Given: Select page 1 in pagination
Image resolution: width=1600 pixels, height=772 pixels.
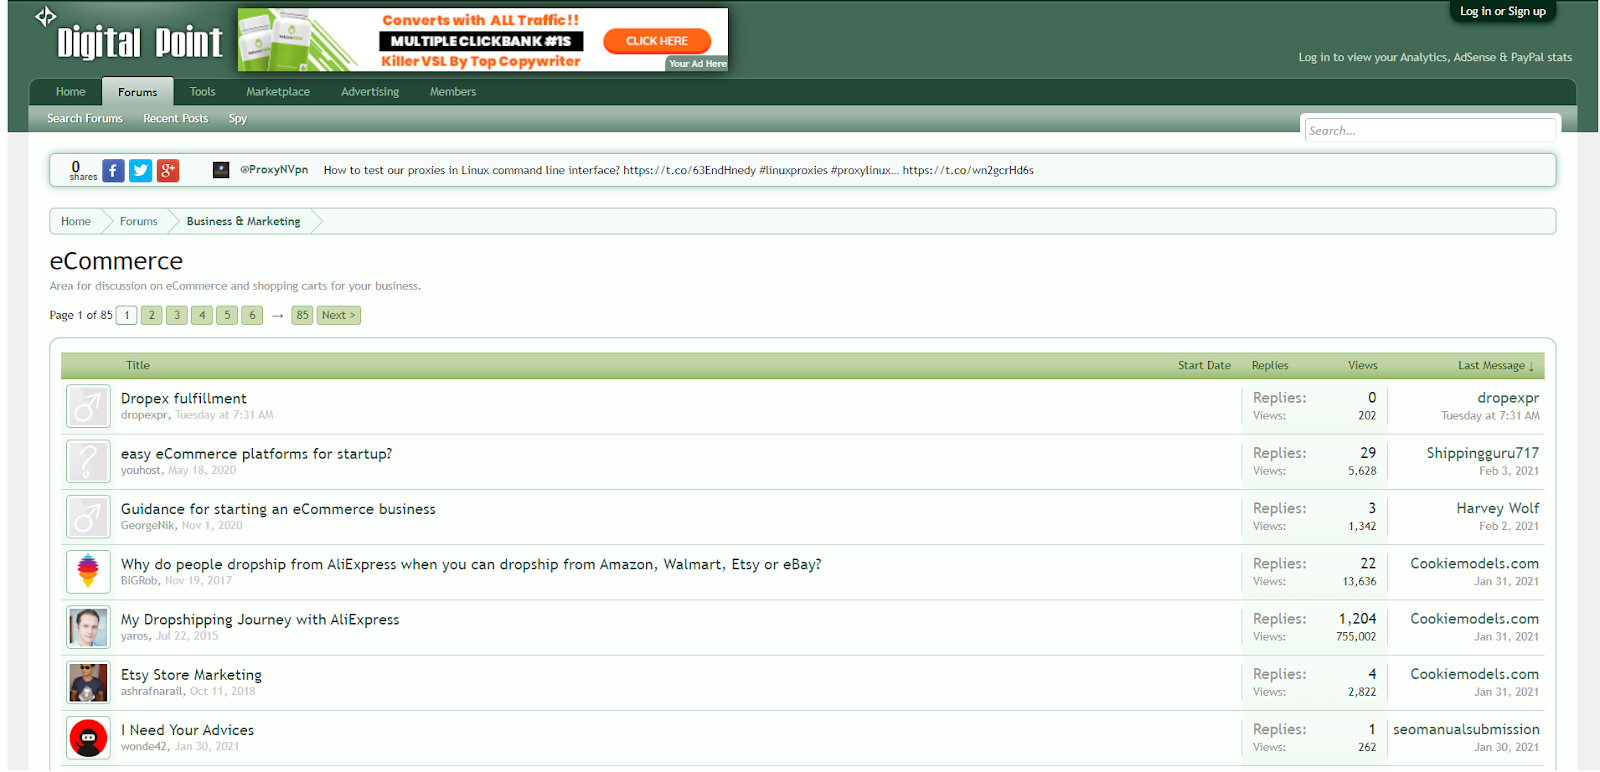Looking at the screenshot, I should (127, 315).
